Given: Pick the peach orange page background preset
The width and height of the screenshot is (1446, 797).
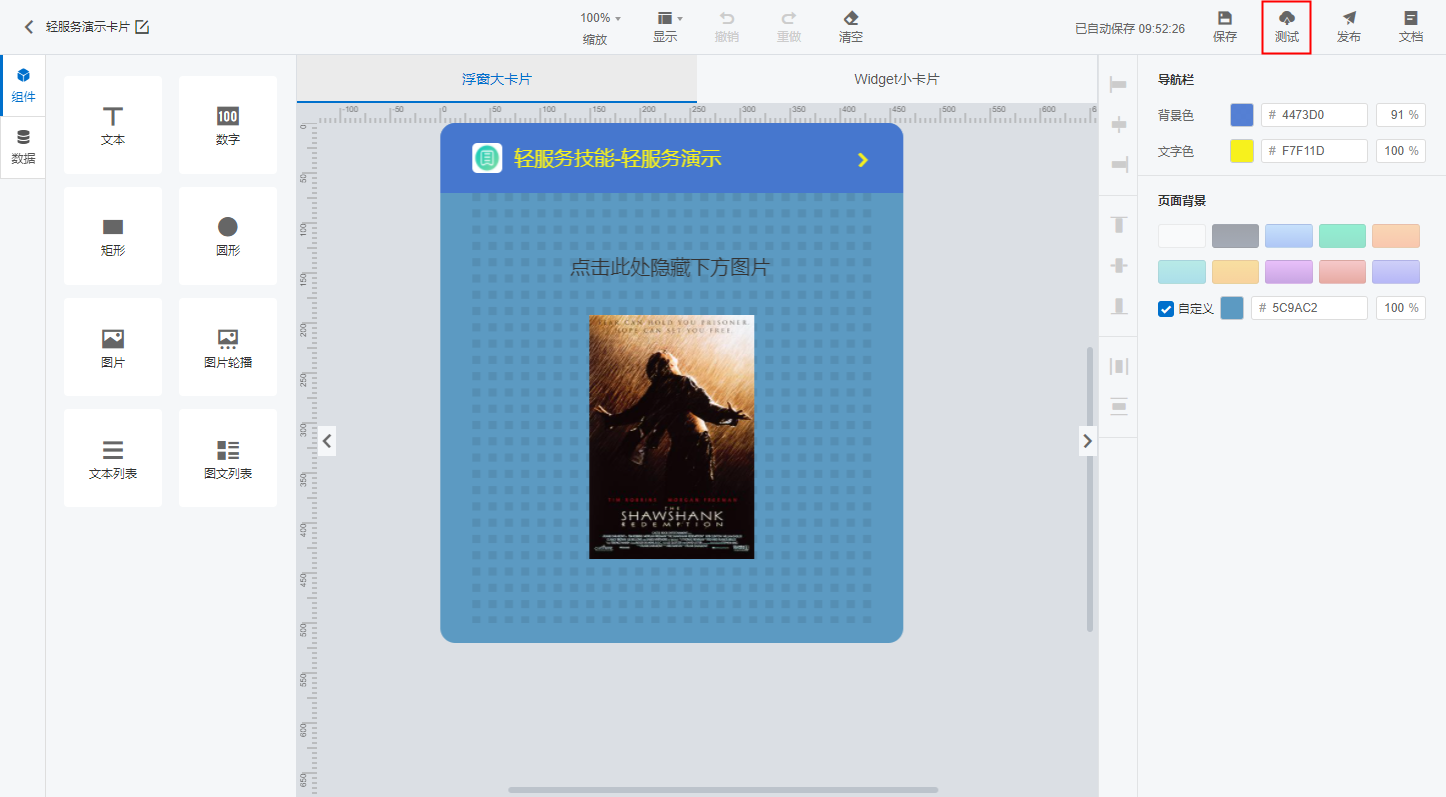Looking at the screenshot, I should point(1396,236).
